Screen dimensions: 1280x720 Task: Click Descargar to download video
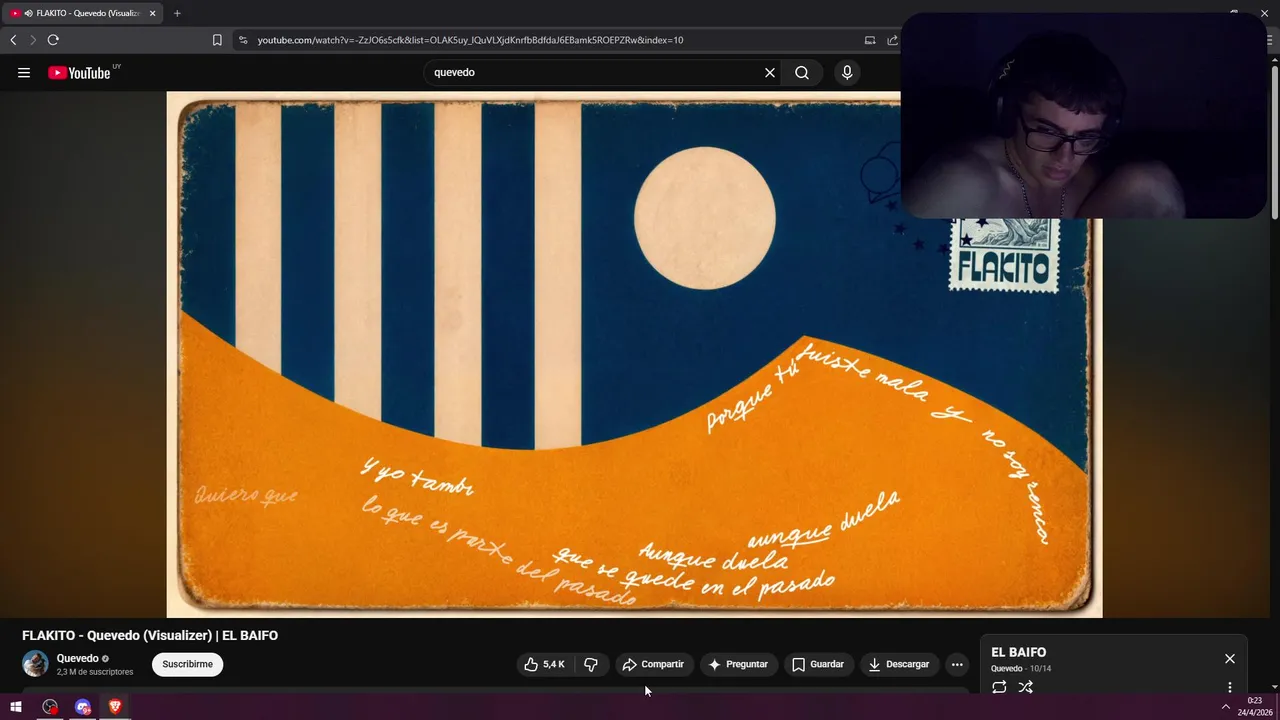[x=899, y=664]
